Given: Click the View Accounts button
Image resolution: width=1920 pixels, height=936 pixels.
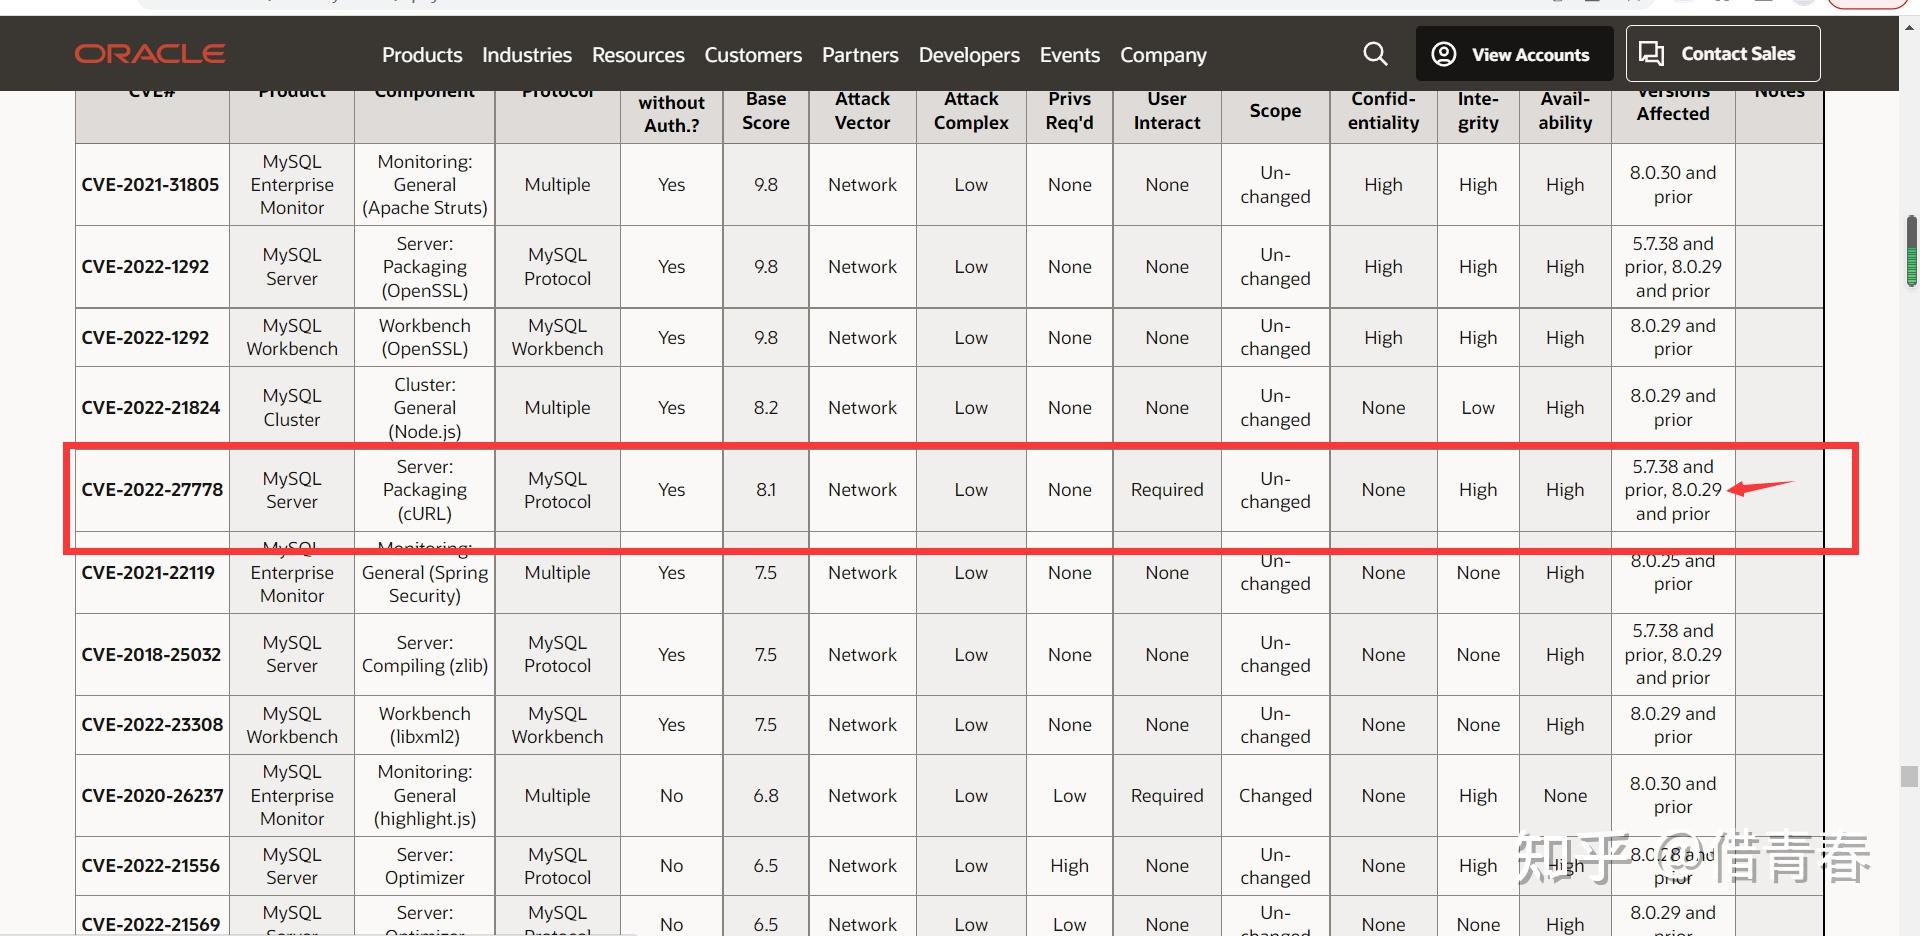Looking at the screenshot, I should tap(1514, 54).
